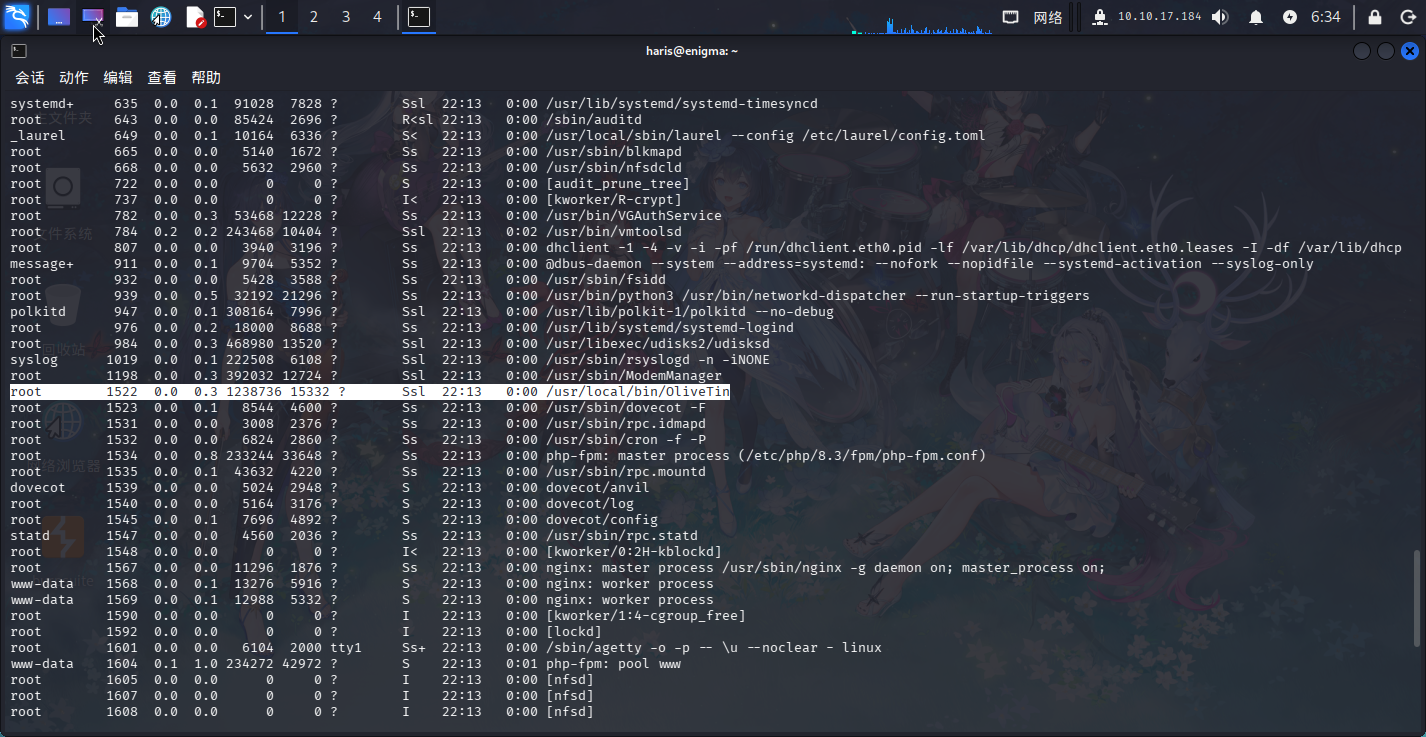Click the VPN network status icon
The height and width of the screenshot is (737, 1426).
click(x=1100, y=17)
